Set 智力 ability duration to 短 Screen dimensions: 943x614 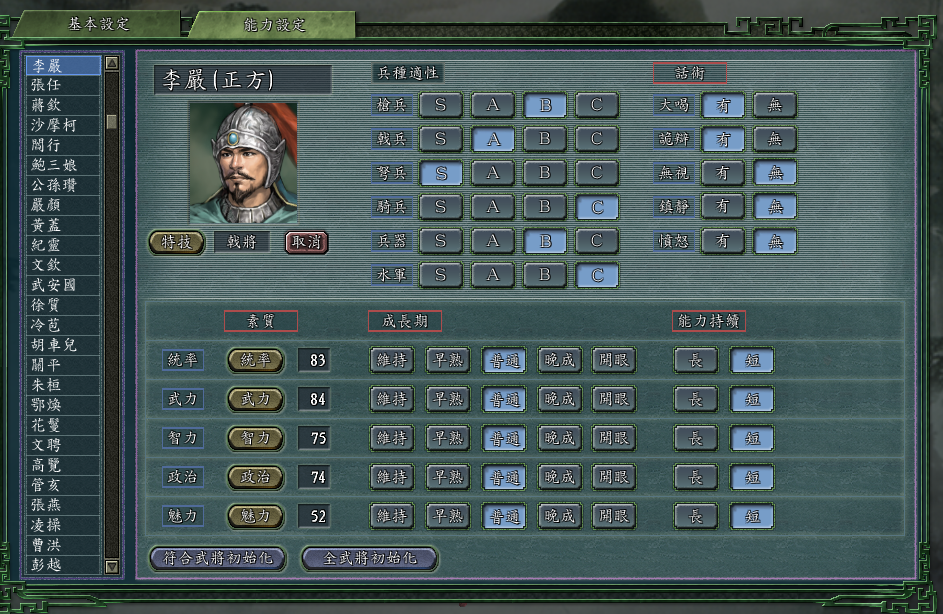click(x=752, y=438)
